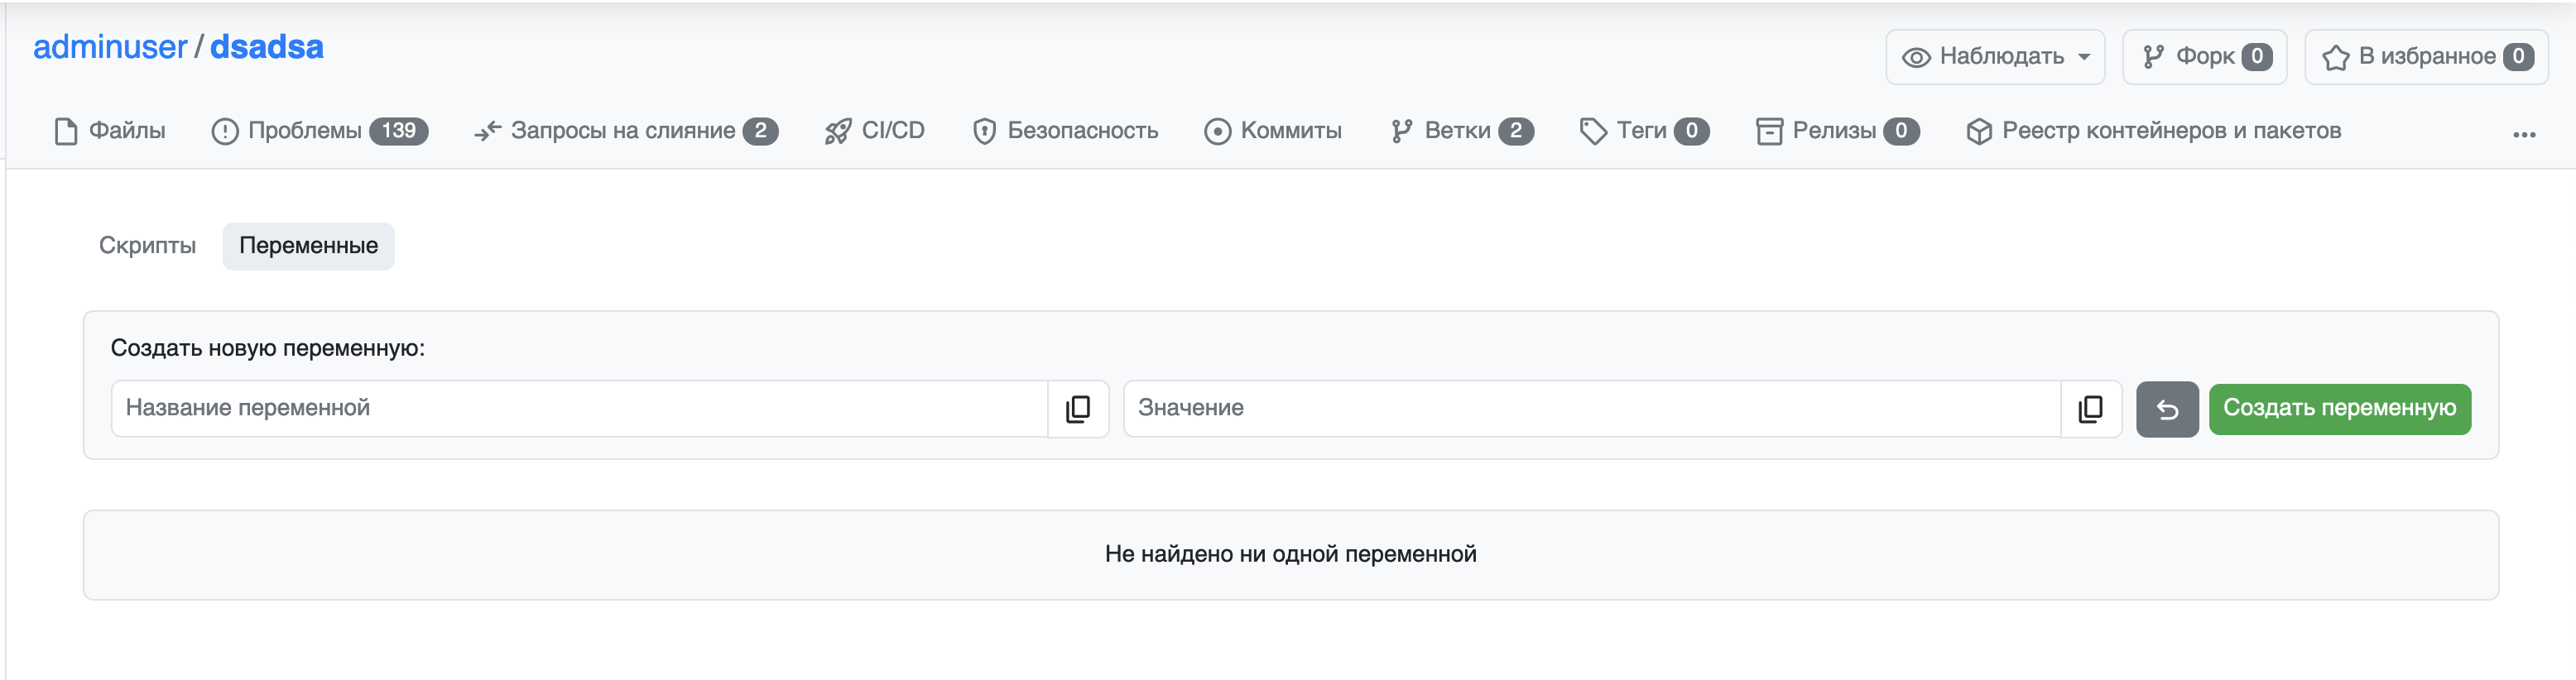Click the В избранное count badge
The width and height of the screenshot is (2576, 680).
tap(2518, 57)
